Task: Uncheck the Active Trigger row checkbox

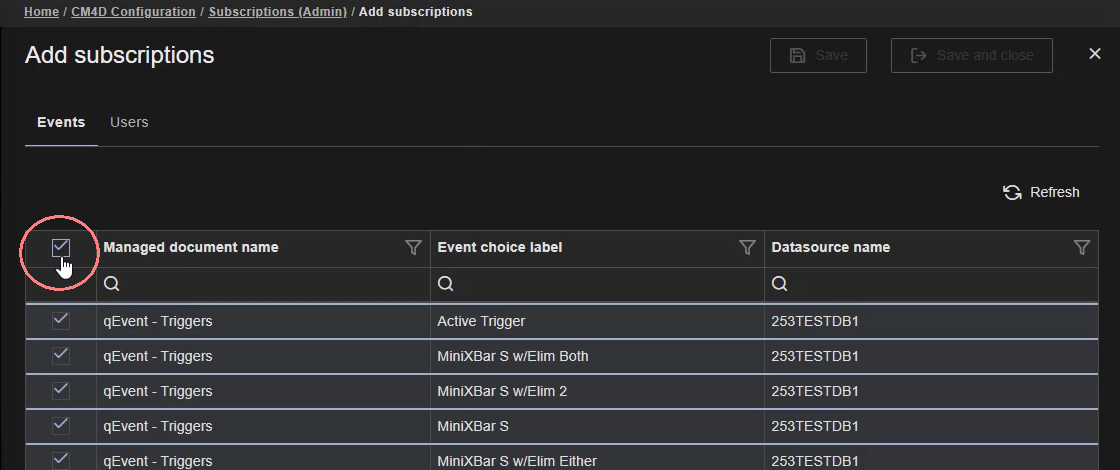Action: coord(61,321)
